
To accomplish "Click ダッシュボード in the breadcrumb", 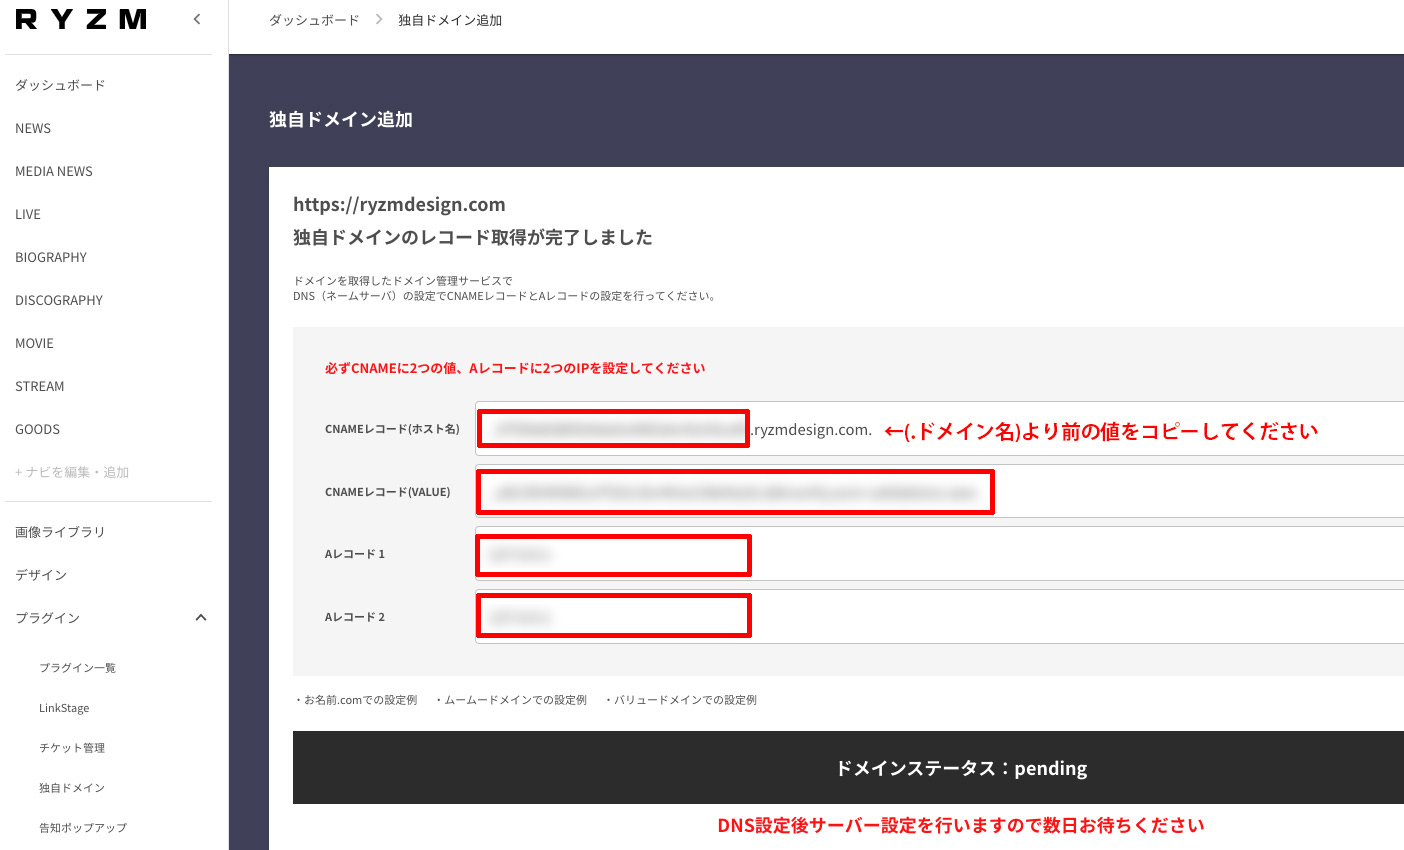I will pos(314,20).
